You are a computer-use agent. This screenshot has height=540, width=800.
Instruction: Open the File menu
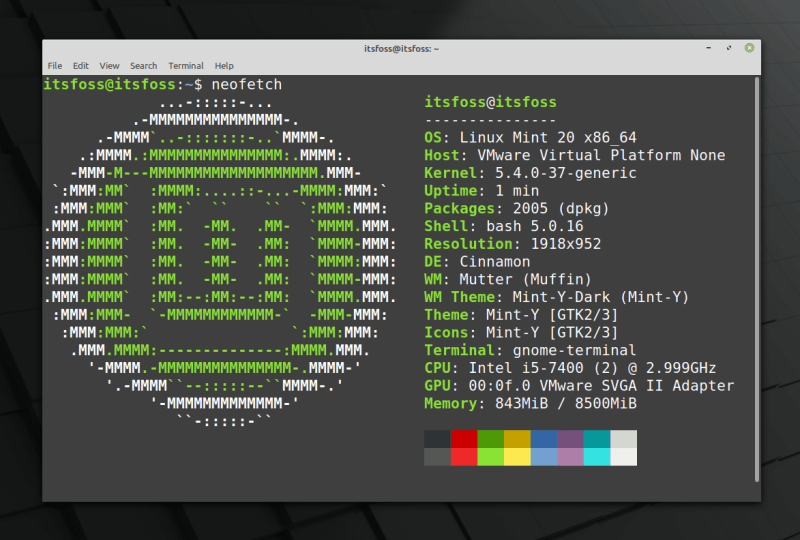[x=55, y=66]
